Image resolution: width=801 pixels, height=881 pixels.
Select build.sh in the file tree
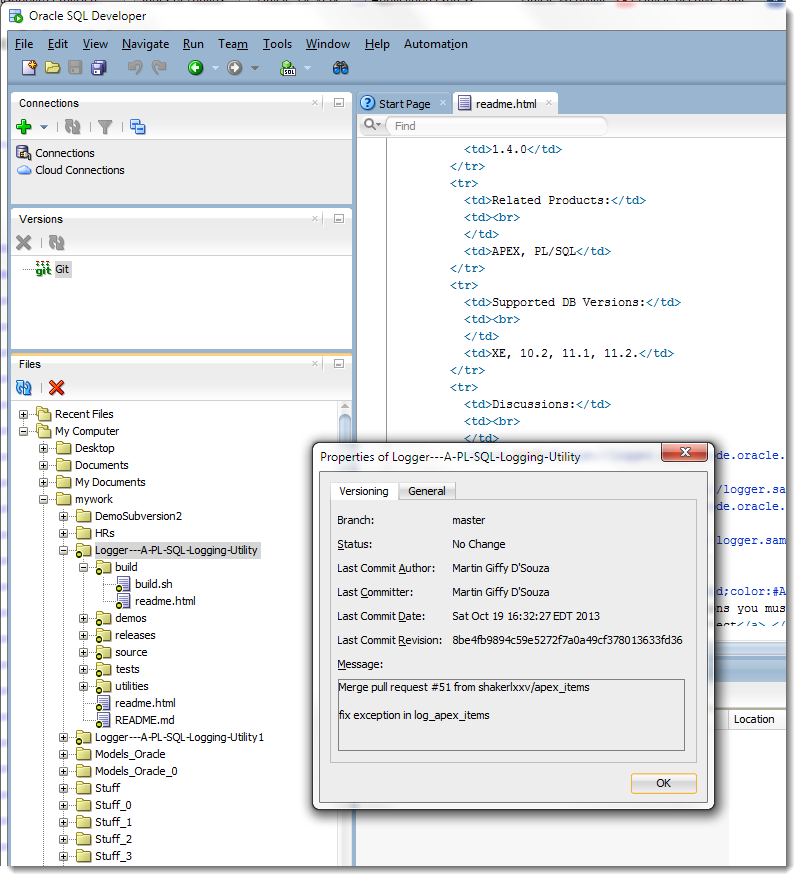coord(153,584)
